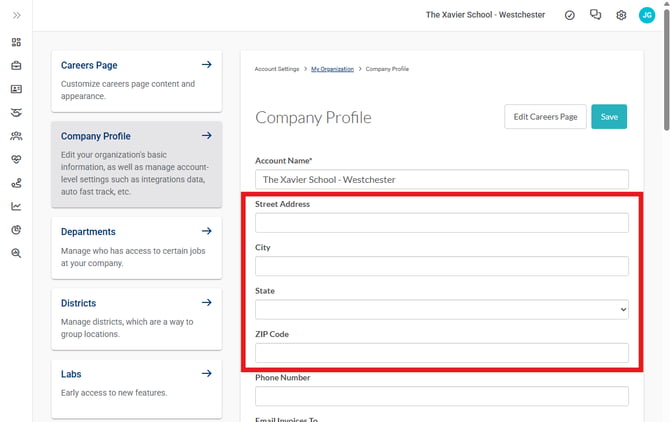
Task: Open the State dropdown
Action: click(442, 310)
